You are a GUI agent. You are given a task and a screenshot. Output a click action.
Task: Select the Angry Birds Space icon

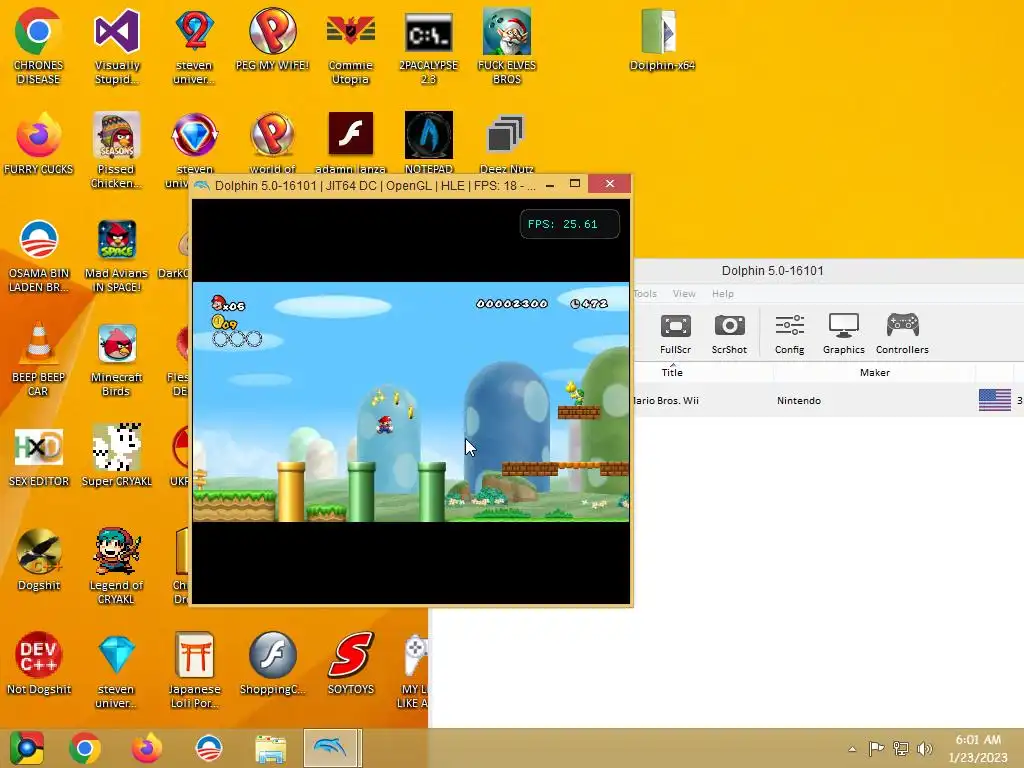(116, 255)
